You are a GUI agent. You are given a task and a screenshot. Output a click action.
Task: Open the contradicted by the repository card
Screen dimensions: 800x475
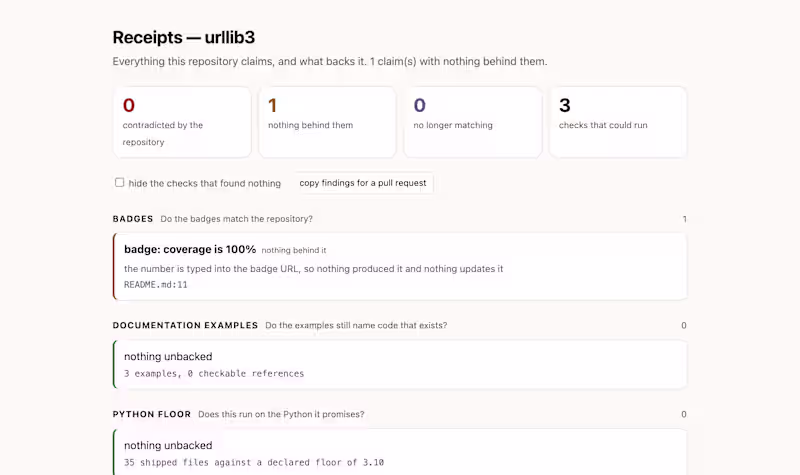[x=182, y=122]
